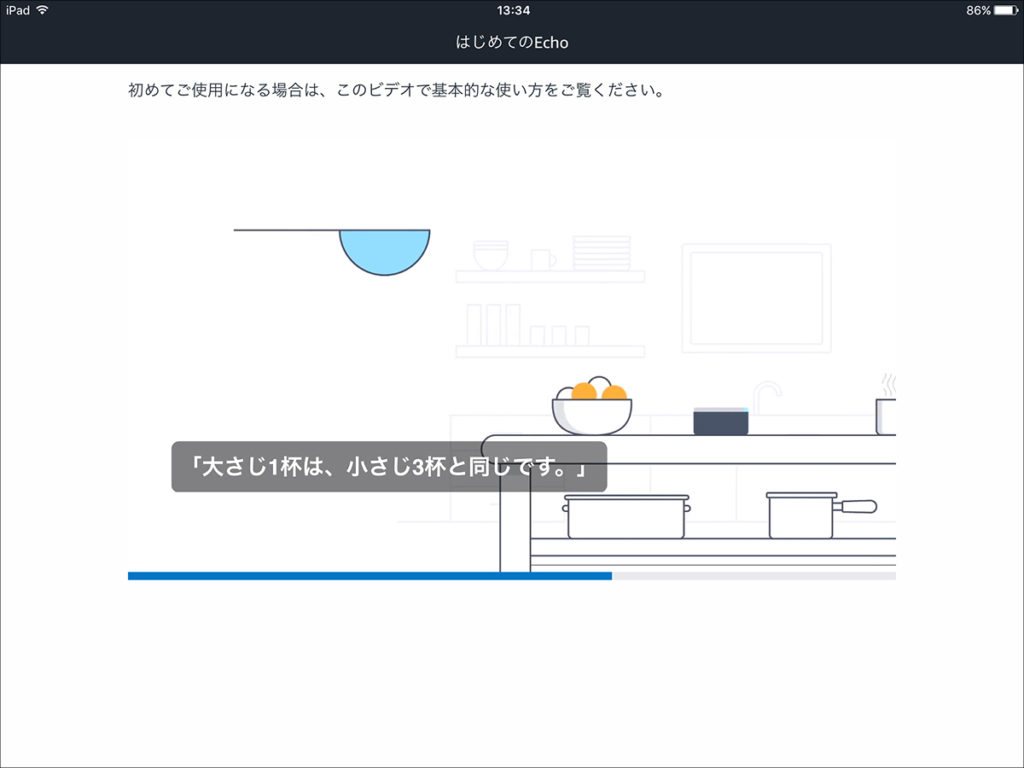Tap the Wi-Fi status icon

point(42,10)
